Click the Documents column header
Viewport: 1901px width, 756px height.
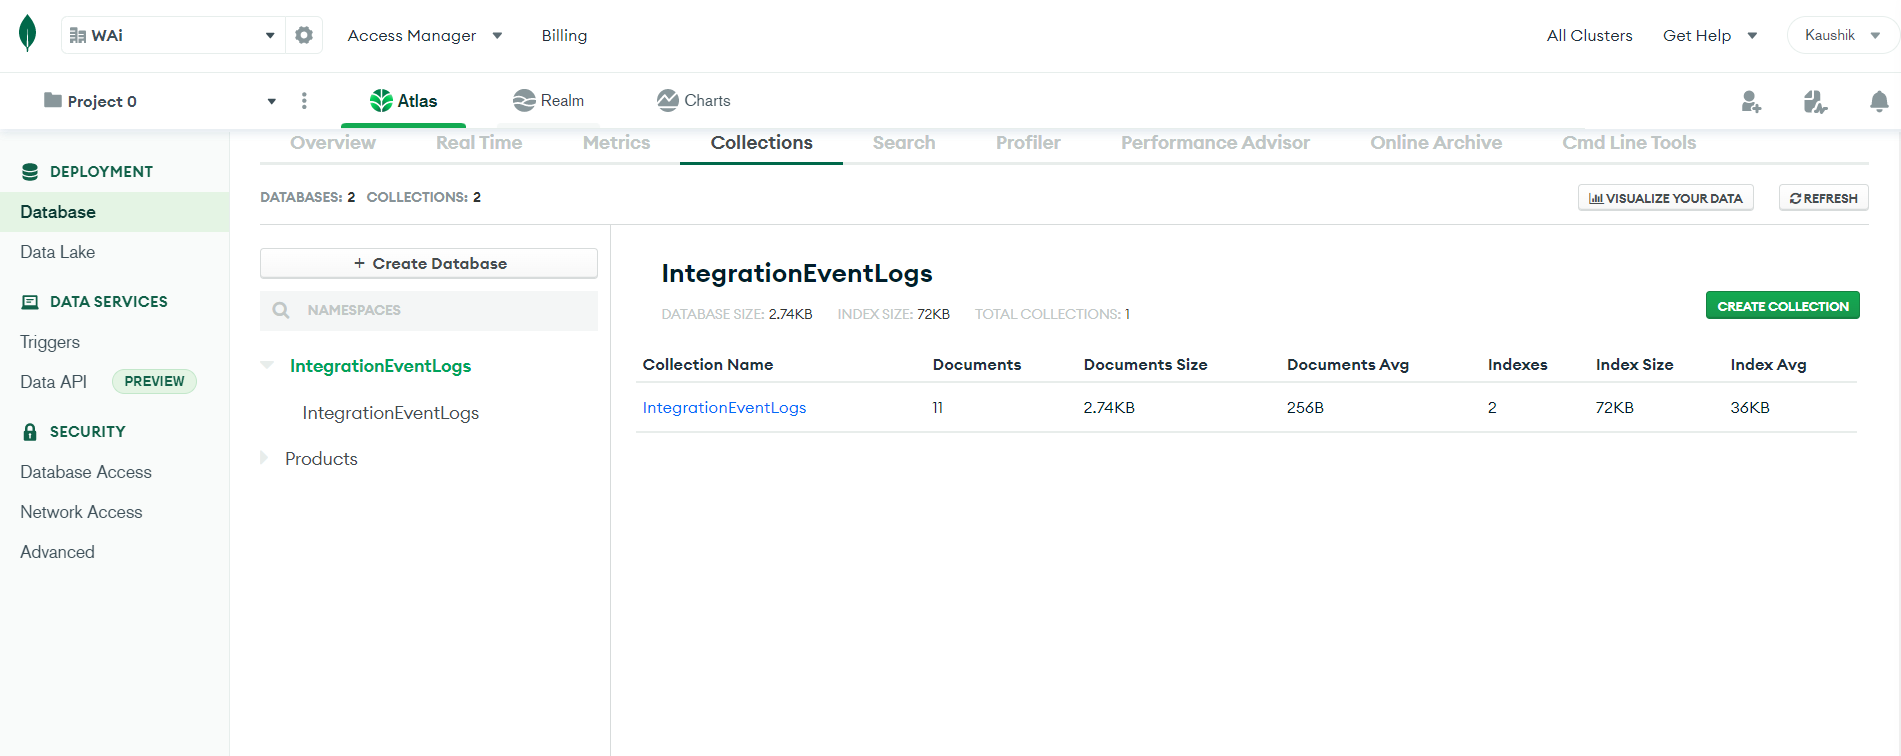[x=976, y=365]
